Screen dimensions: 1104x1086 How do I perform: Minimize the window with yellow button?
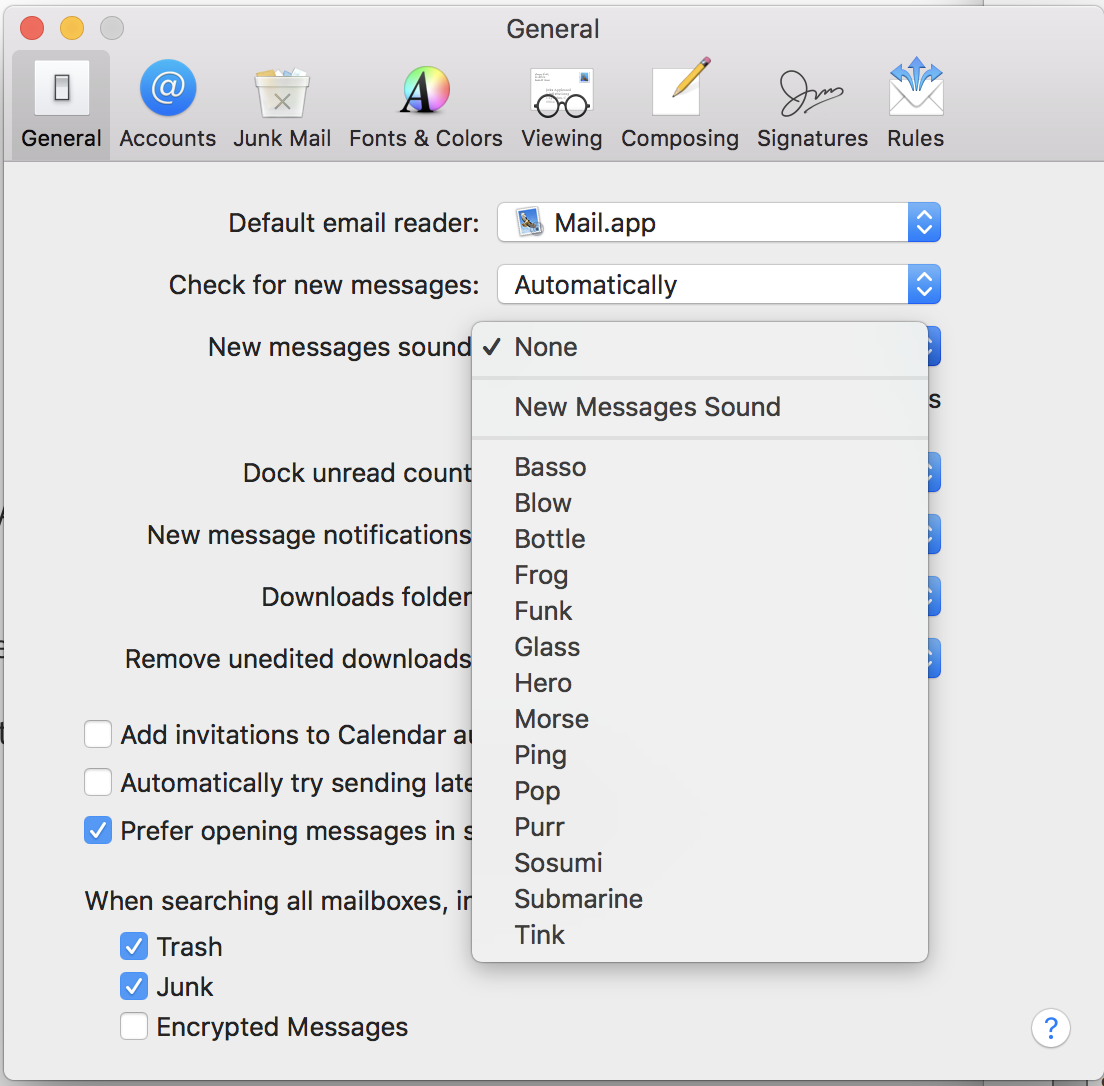[72, 28]
